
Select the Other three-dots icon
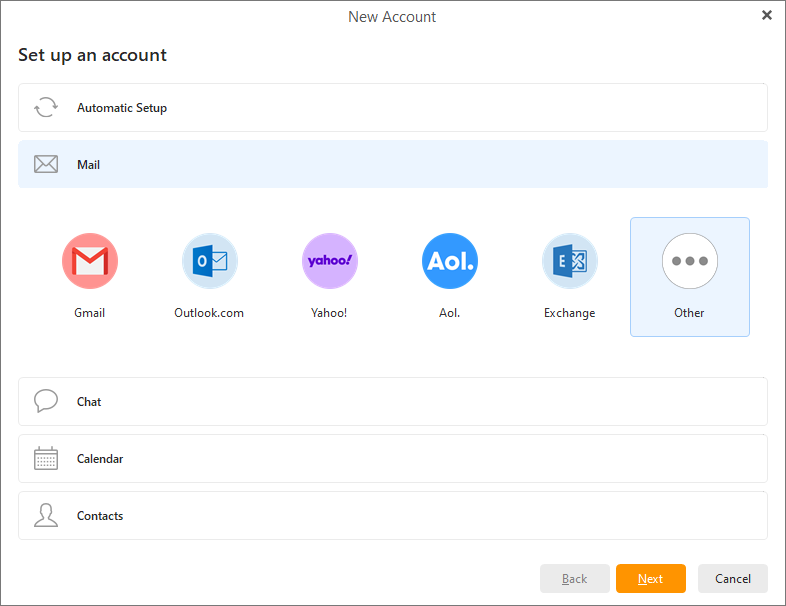tap(690, 262)
